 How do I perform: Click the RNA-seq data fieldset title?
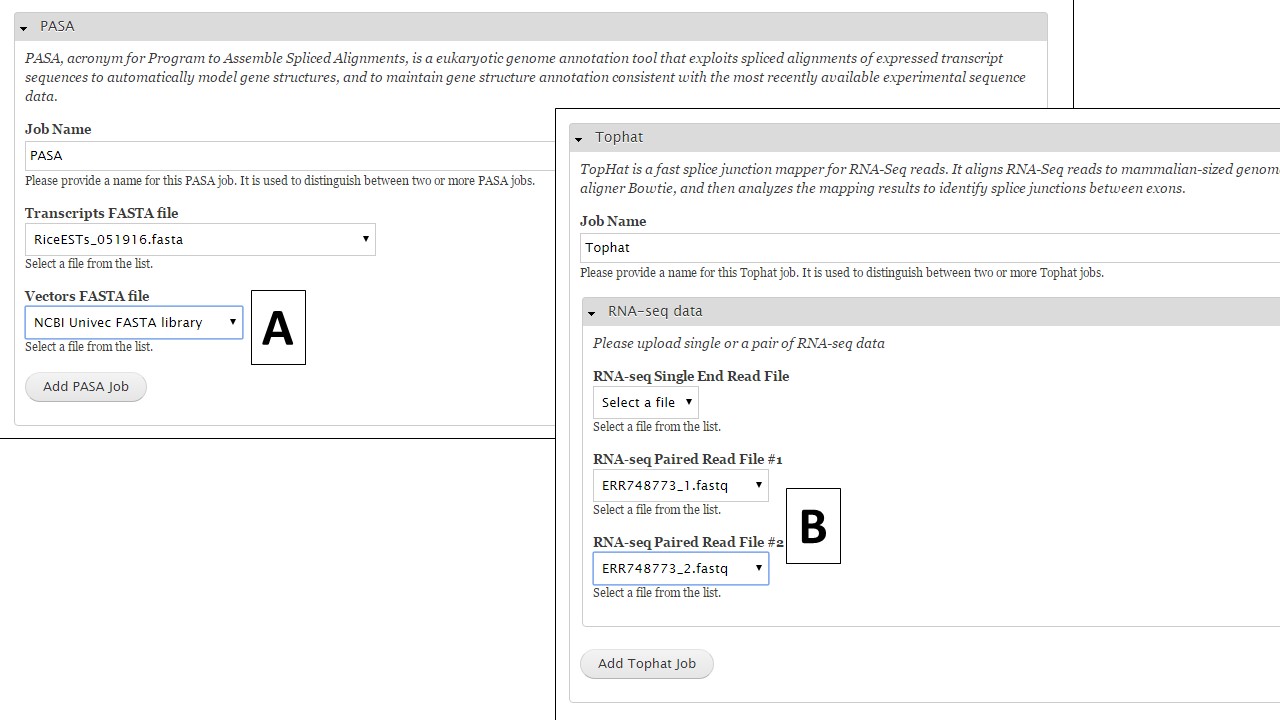tap(655, 311)
